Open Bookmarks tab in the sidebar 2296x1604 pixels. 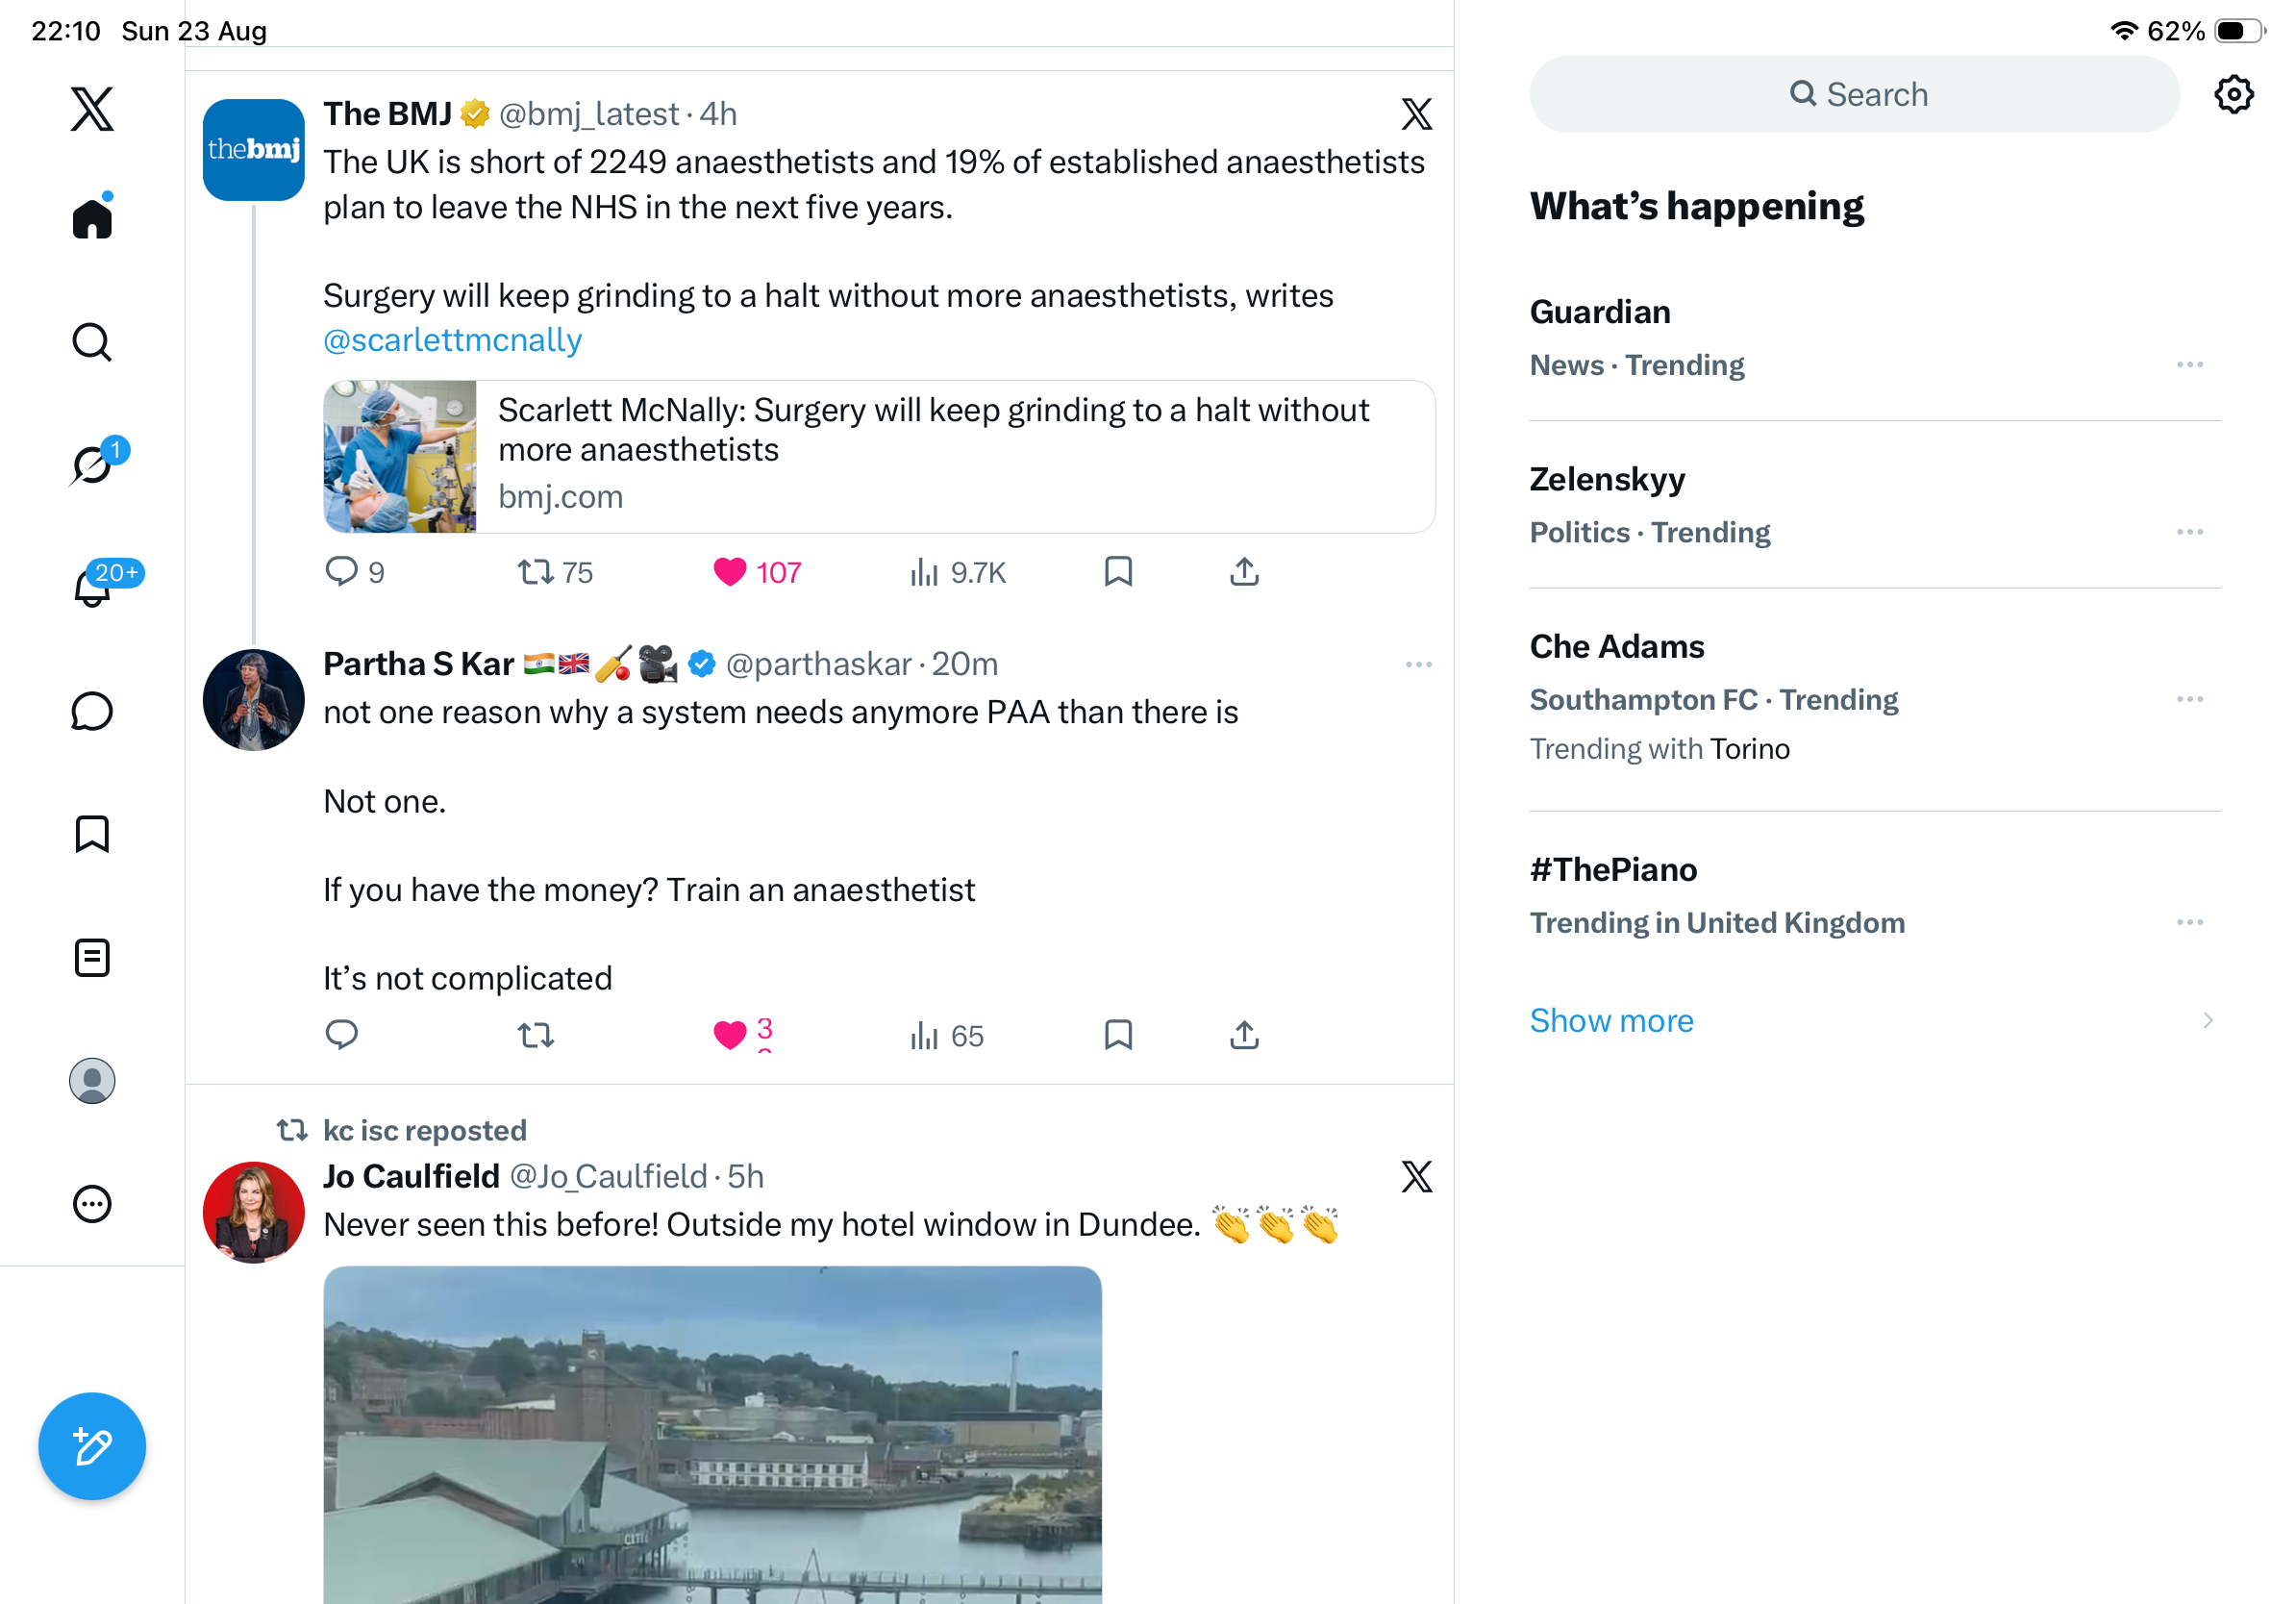pyautogui.click(x=92, y=834)
